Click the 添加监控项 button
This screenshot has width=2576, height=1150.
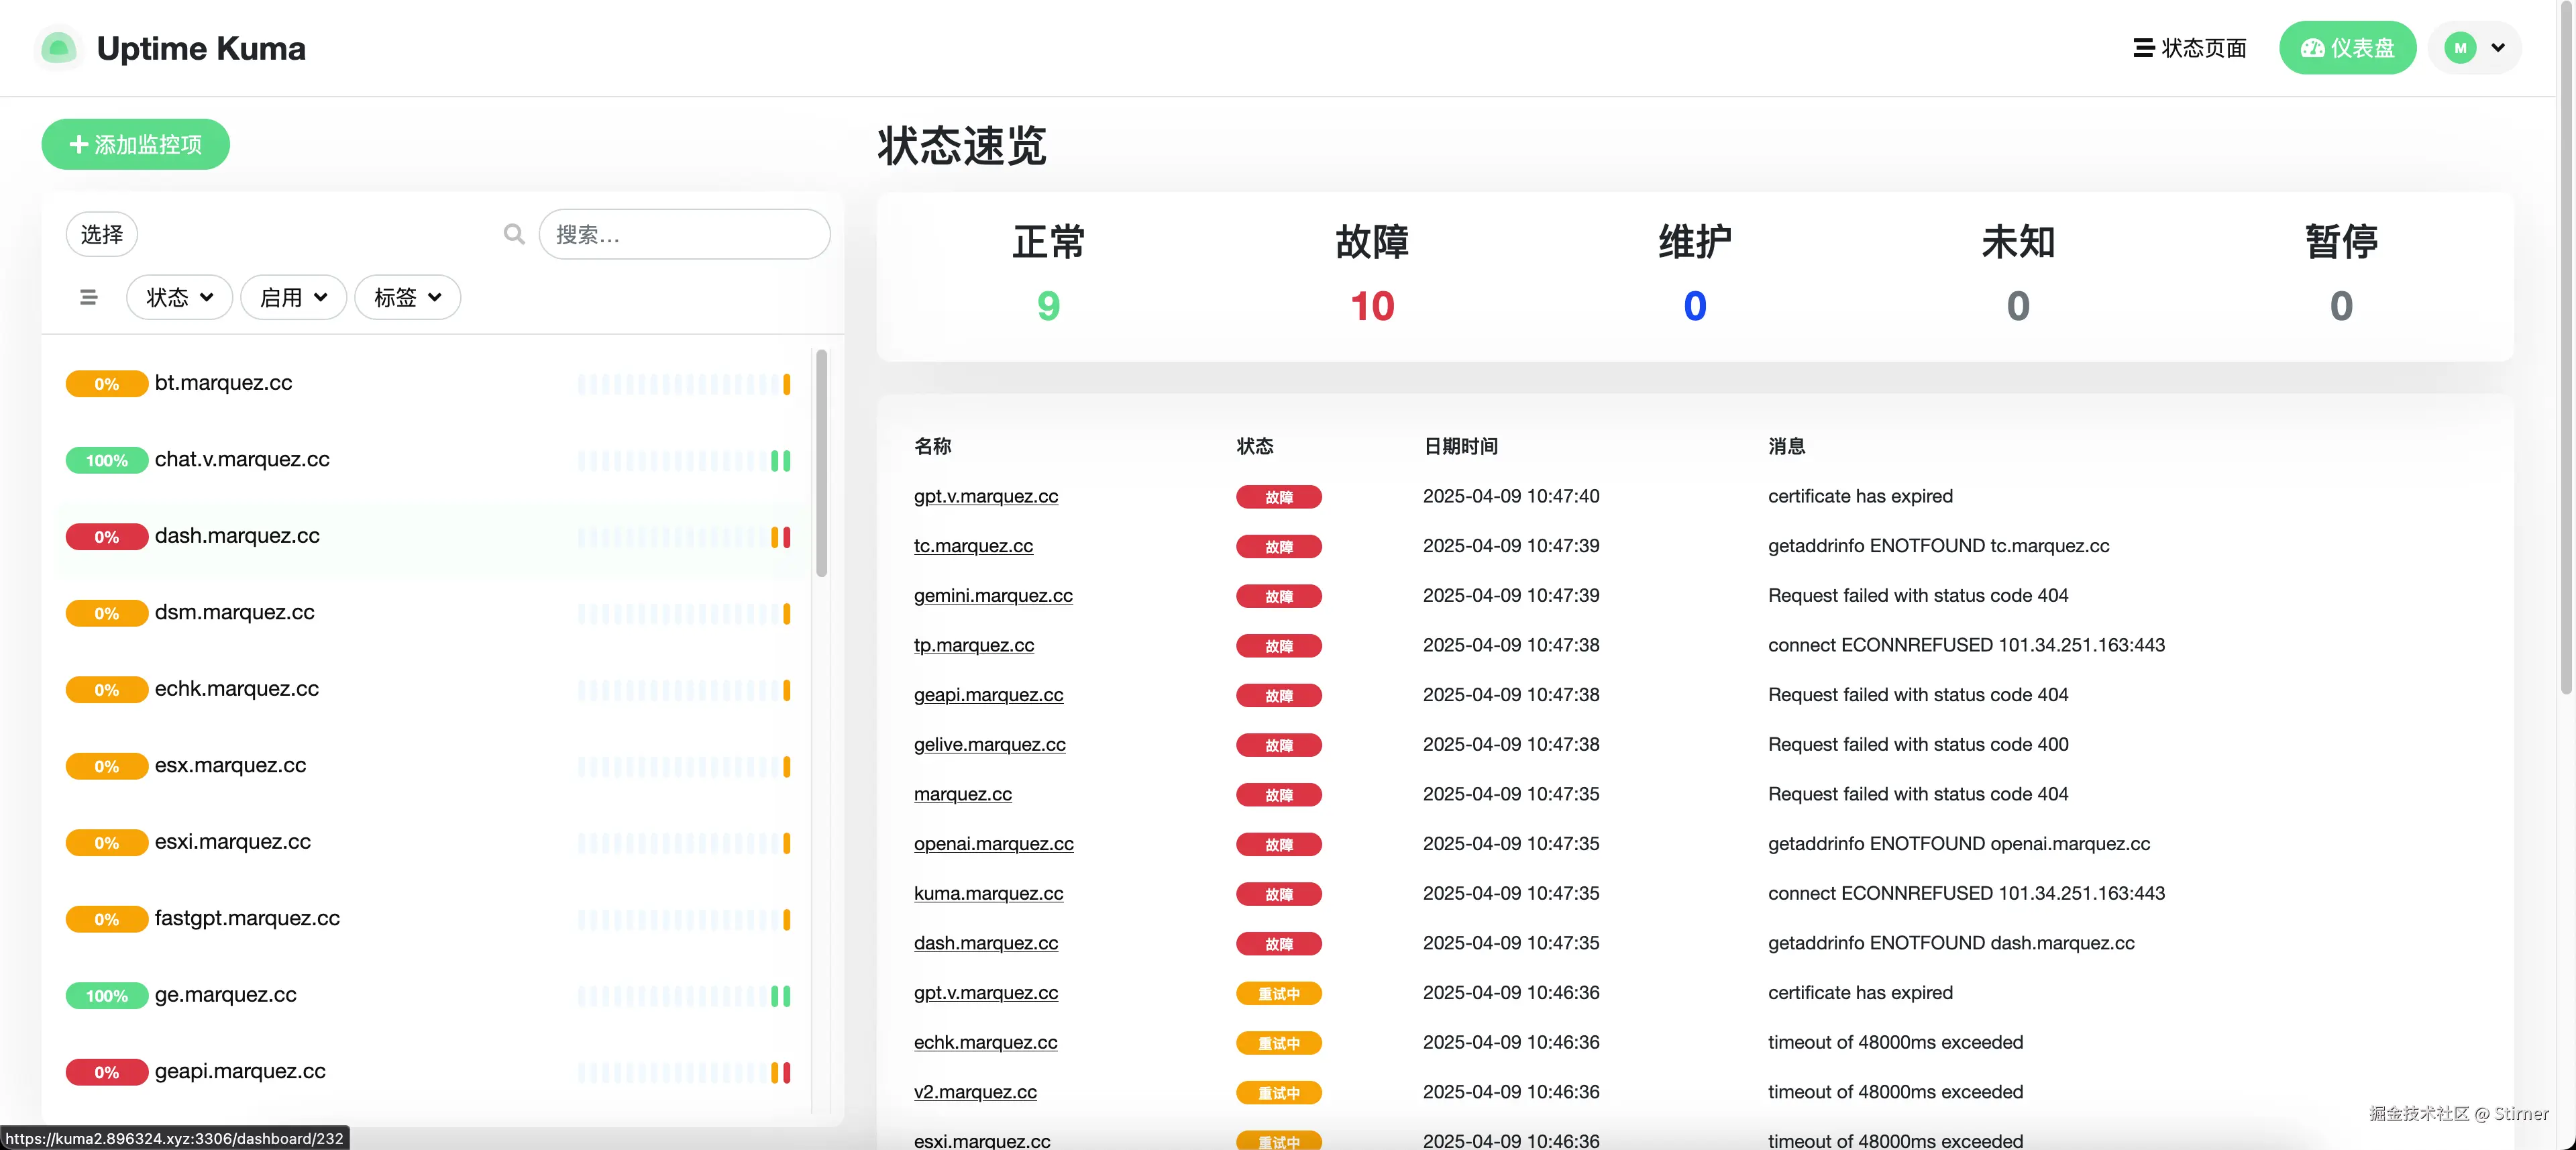point(135,144)
